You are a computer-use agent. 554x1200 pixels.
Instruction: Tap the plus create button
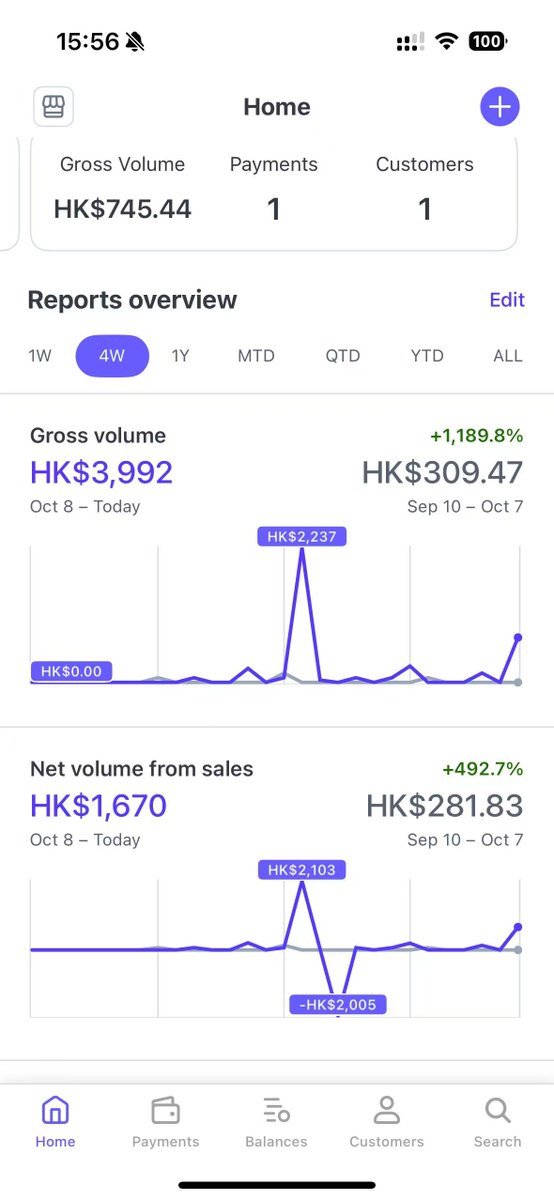pyautogui.click(x=500, y=107)
